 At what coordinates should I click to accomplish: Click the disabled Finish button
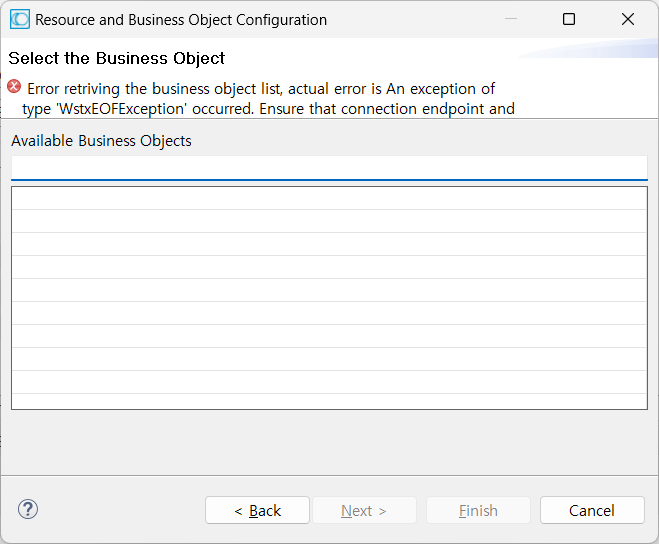coord(478,510)
